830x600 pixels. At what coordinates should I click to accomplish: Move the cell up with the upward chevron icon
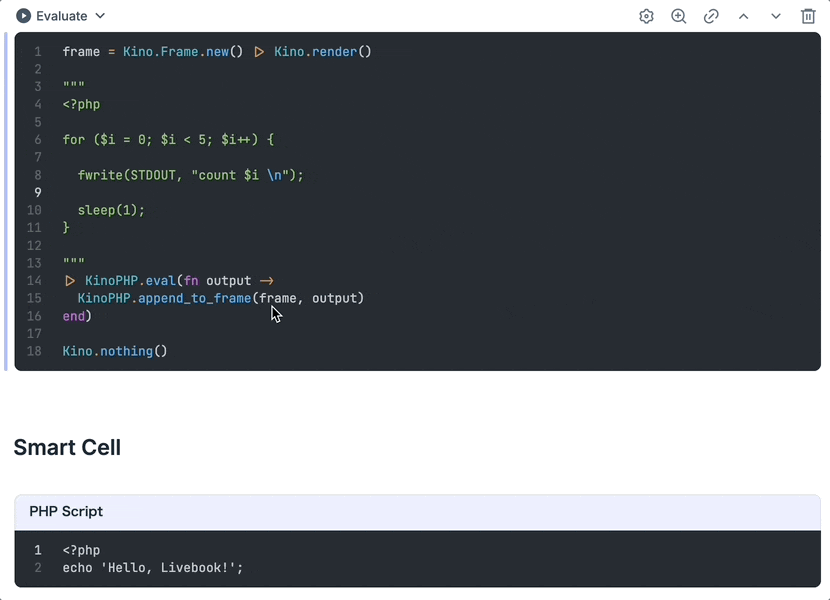pyautogui.click(x=743, y=16)
